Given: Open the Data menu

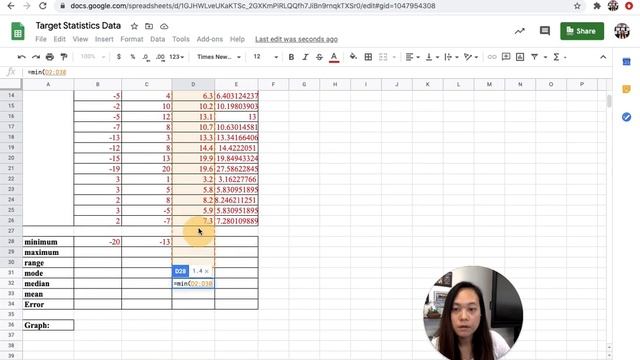Looking at the screenshot, I should coord(158,39).
